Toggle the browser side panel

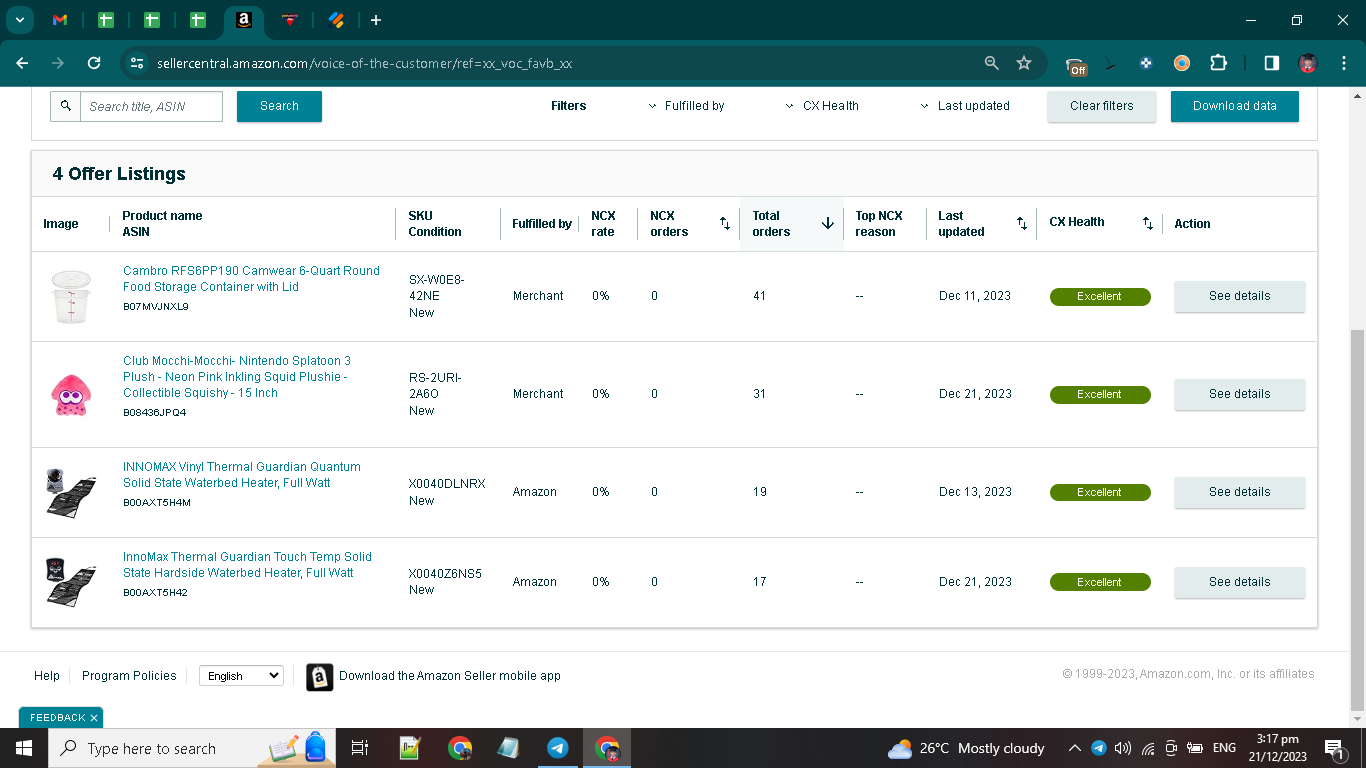coord(1271,63)
